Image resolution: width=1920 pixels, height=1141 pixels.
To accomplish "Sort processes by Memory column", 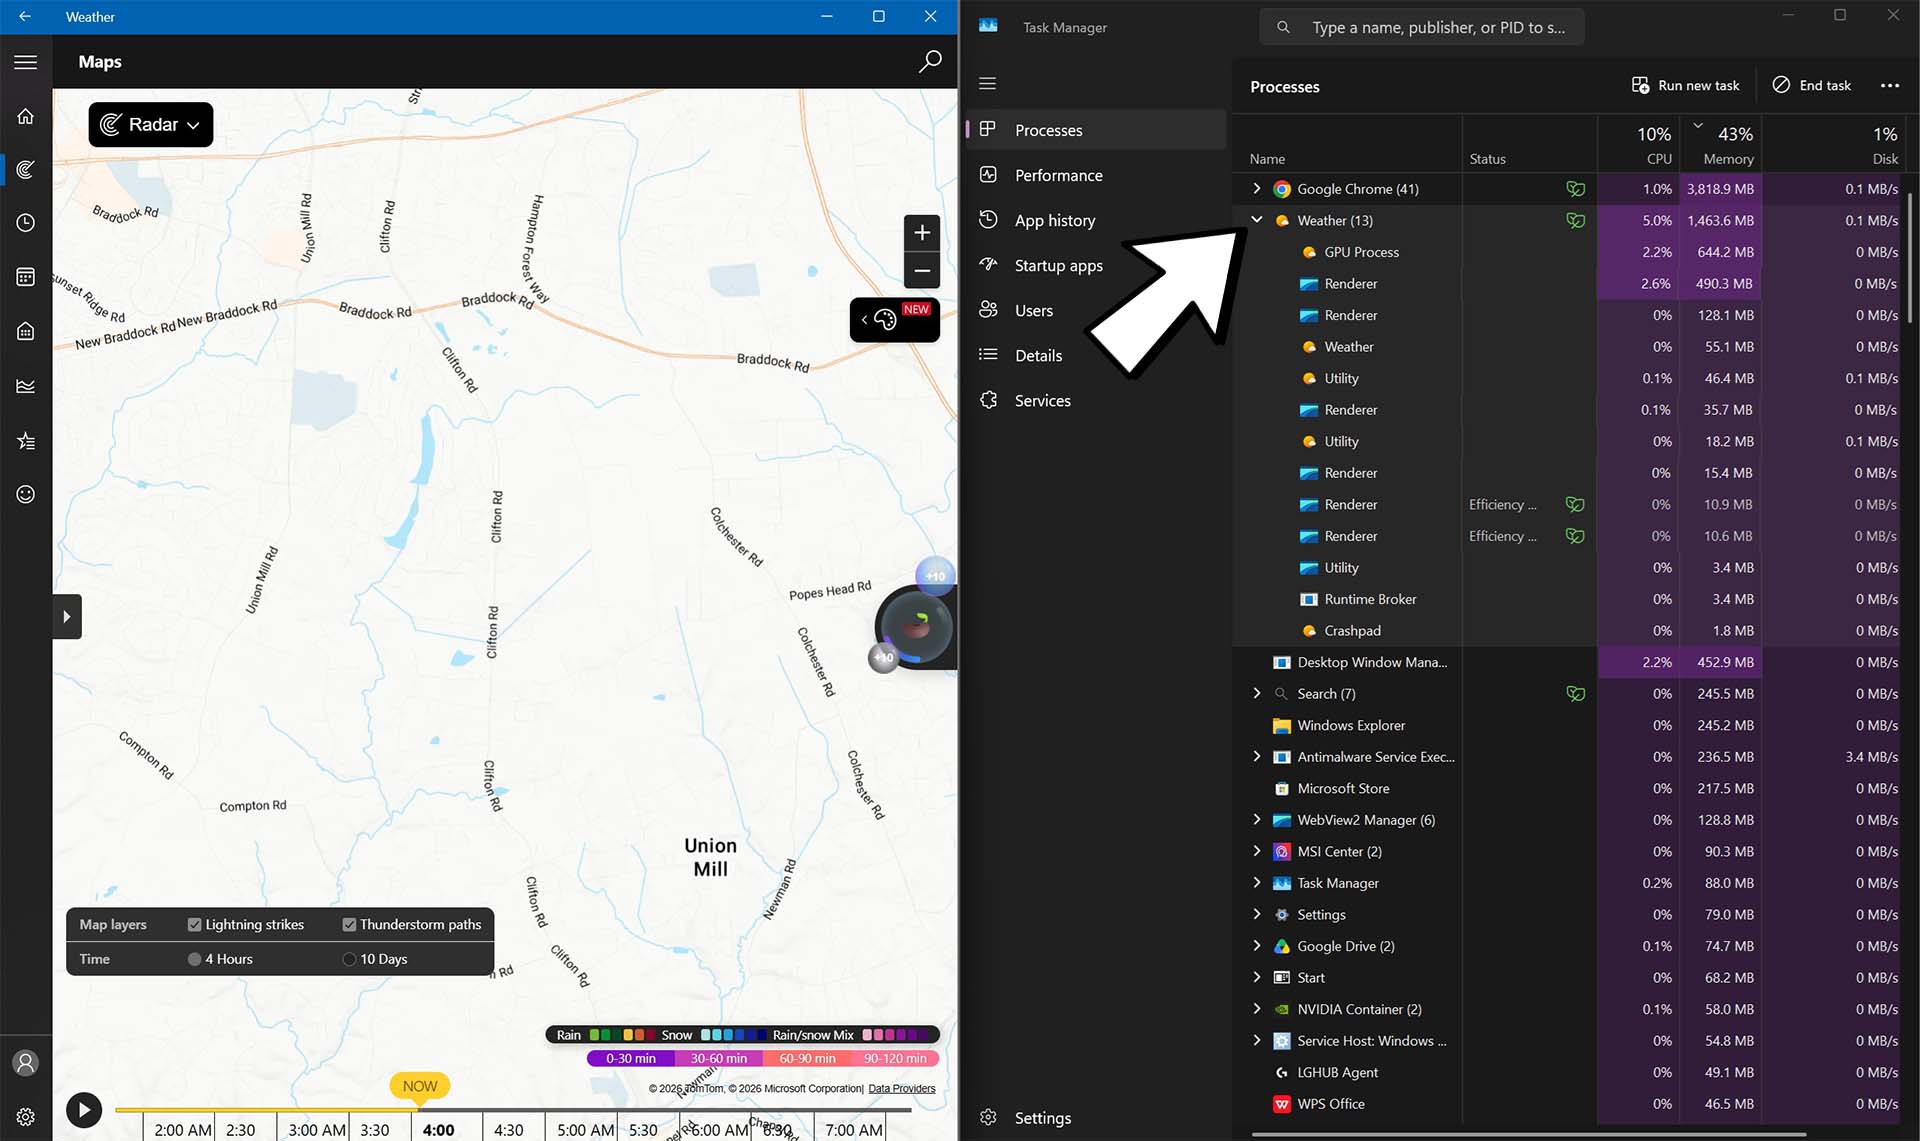I will (x=1720, y=145).
